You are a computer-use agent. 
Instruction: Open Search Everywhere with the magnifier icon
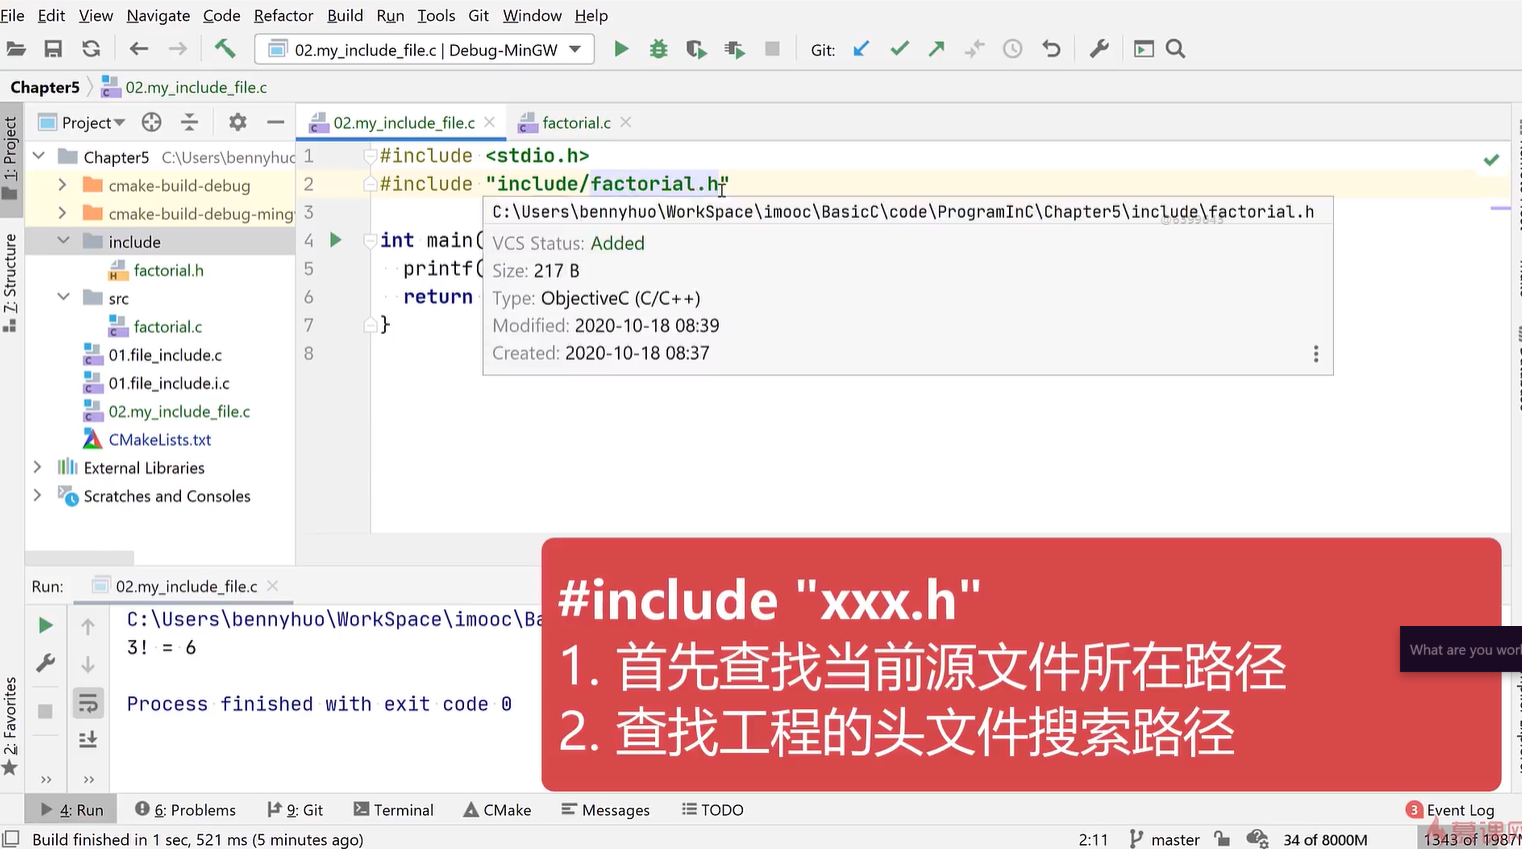click(1176, 49)
